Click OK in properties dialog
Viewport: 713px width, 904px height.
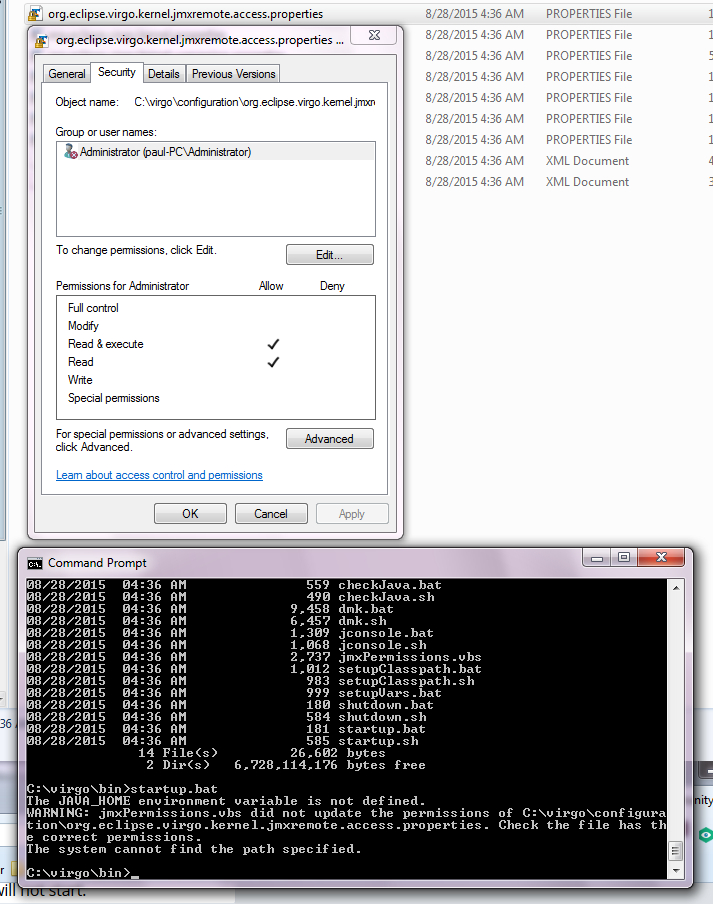coord(190,514)
